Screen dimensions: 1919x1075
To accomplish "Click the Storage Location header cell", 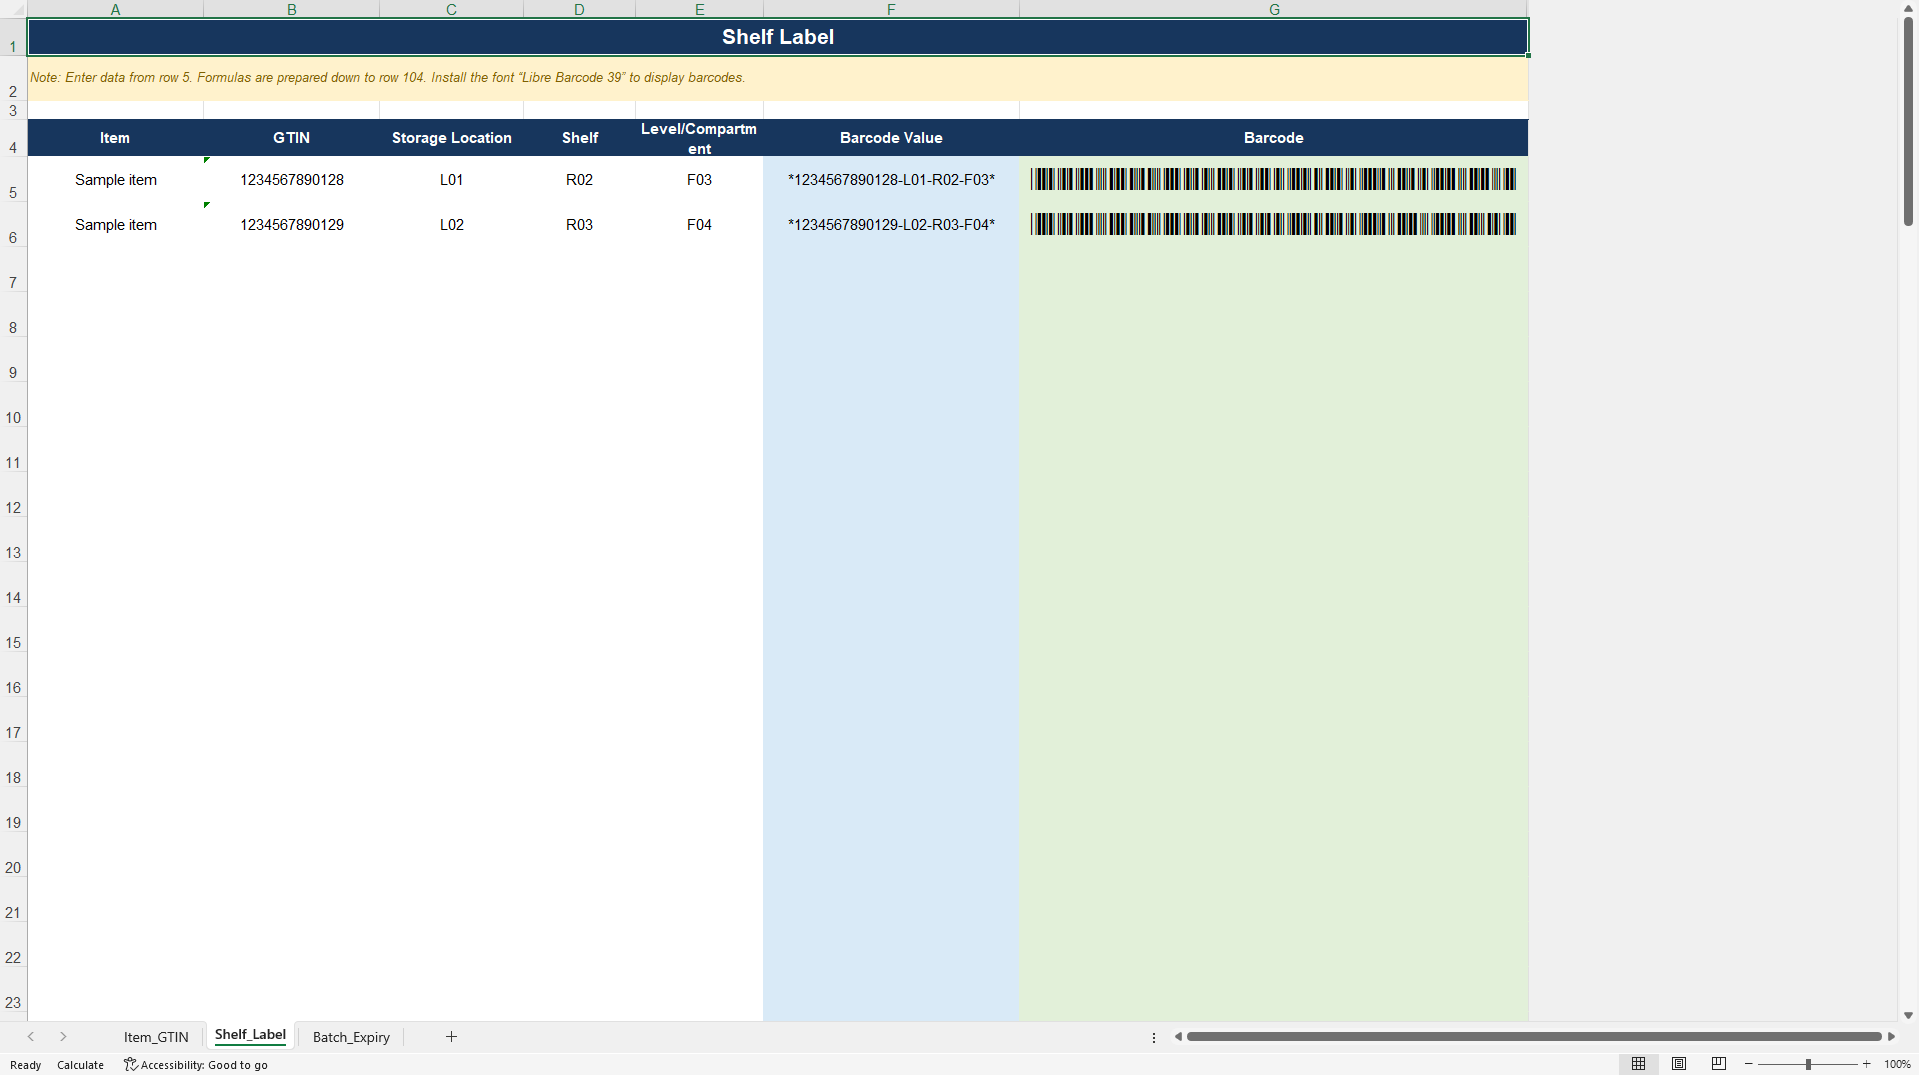I will point(451,138).
